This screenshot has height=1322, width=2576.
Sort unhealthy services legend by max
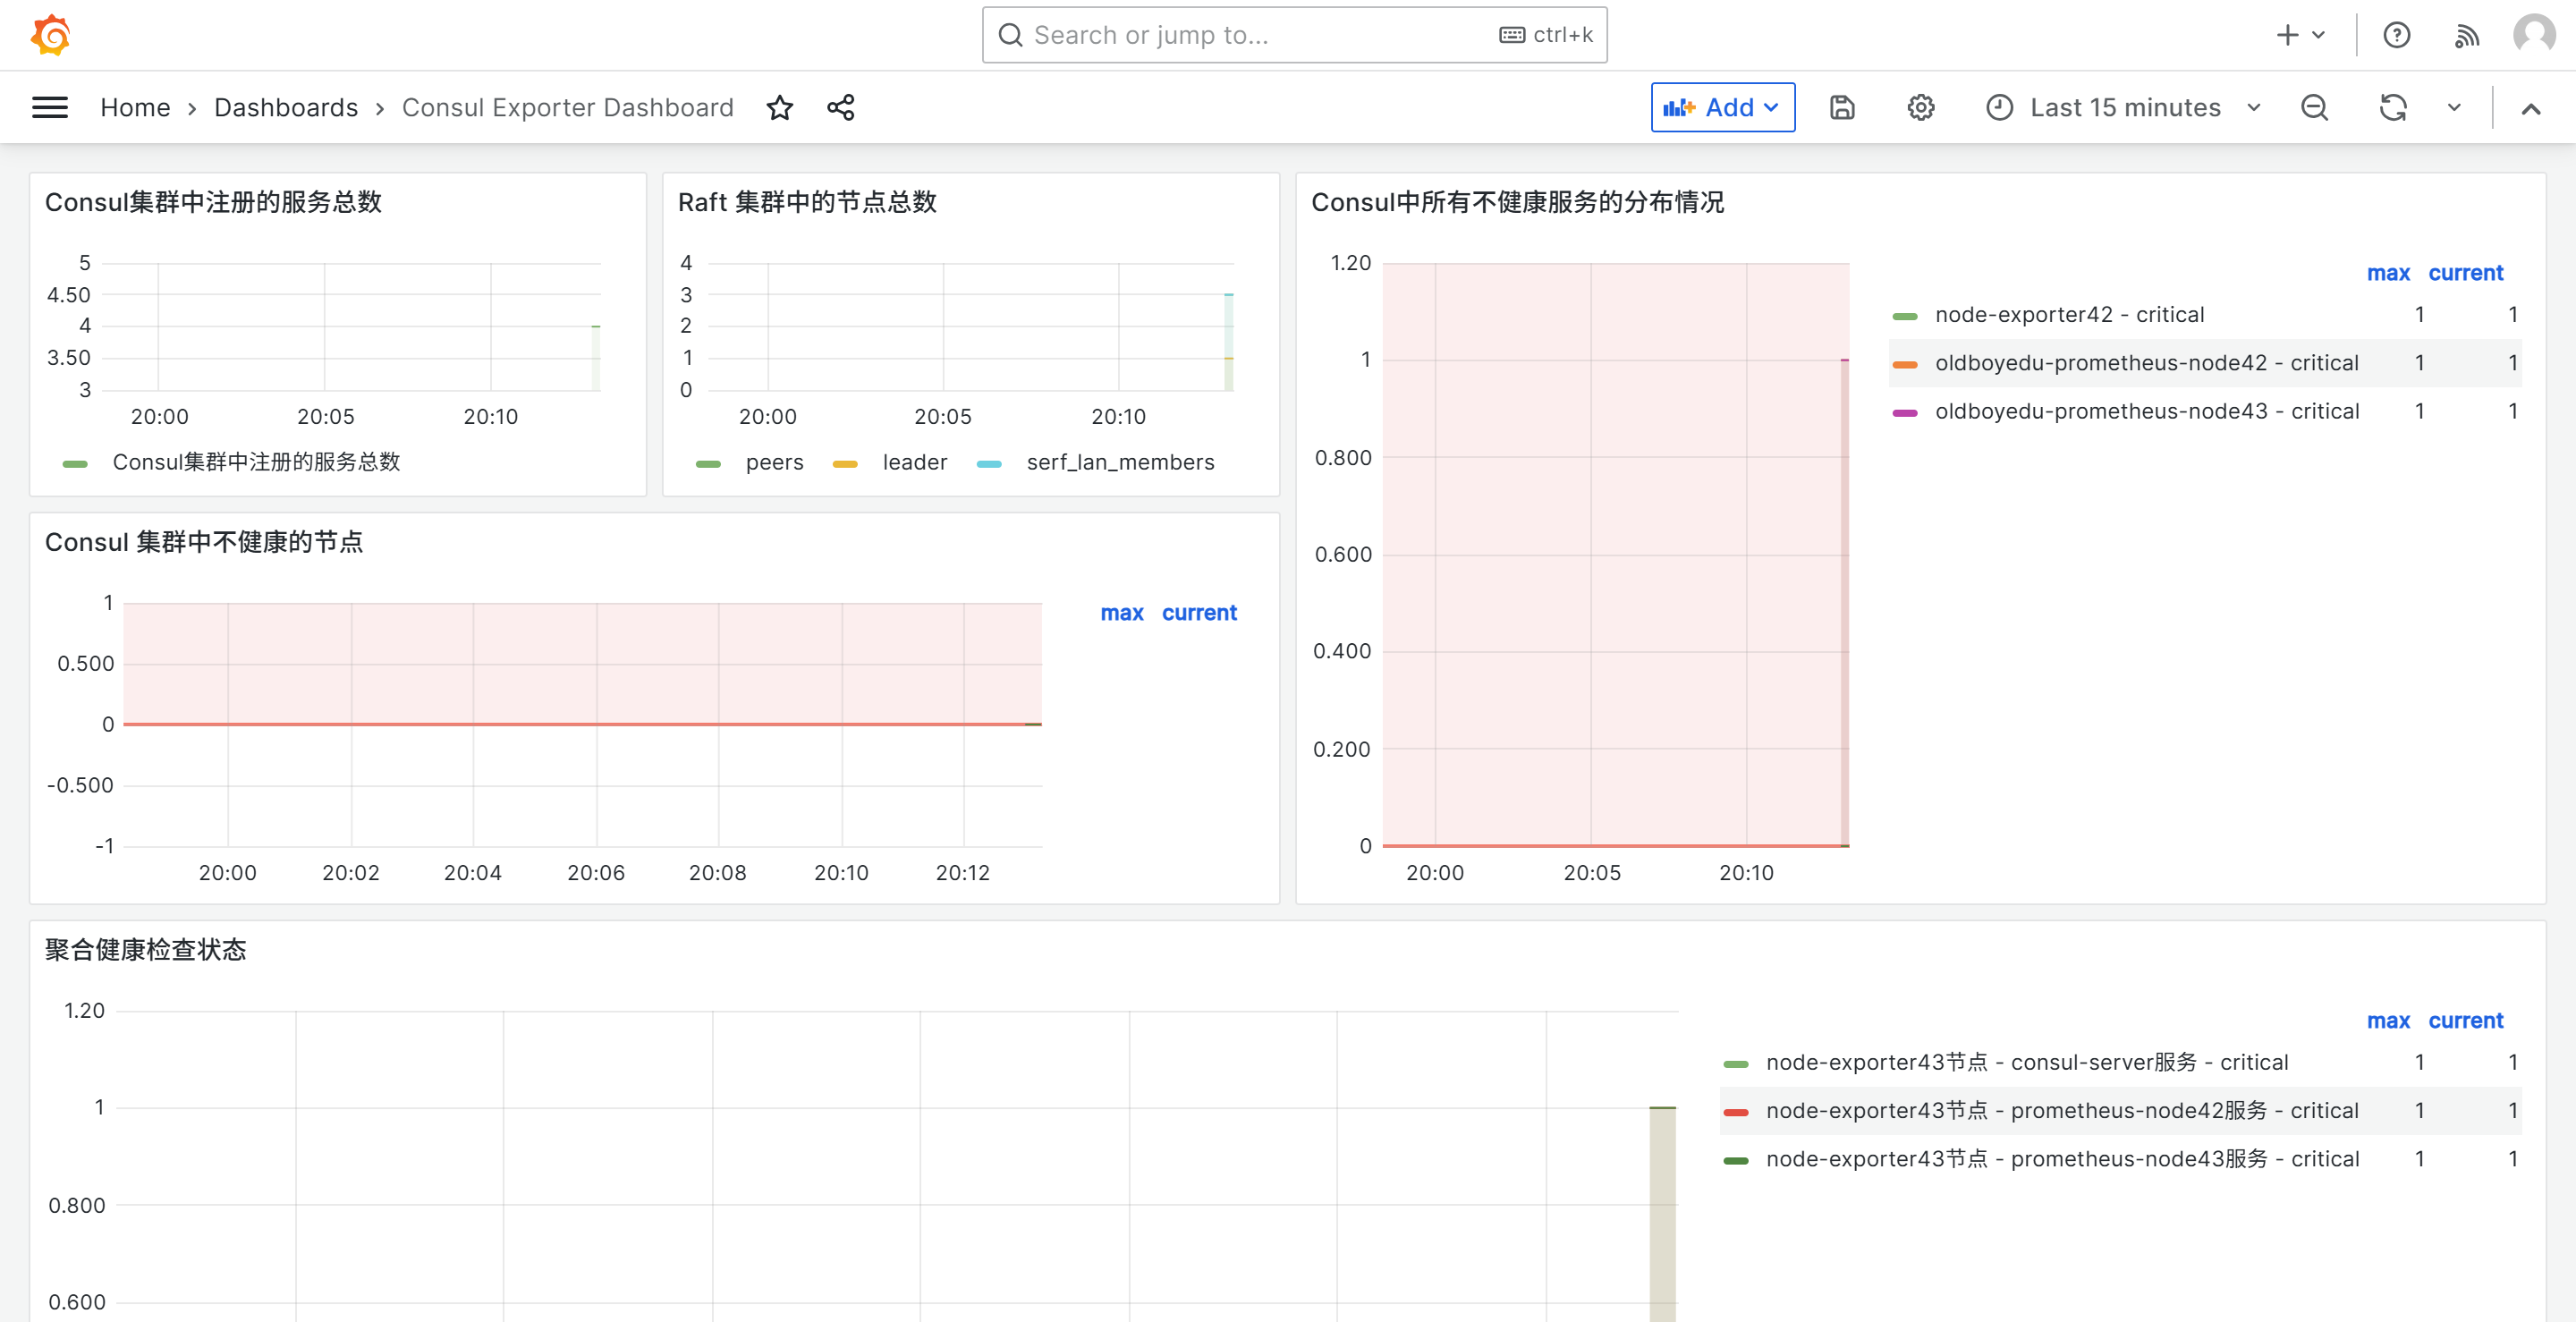pos(2388,273)
